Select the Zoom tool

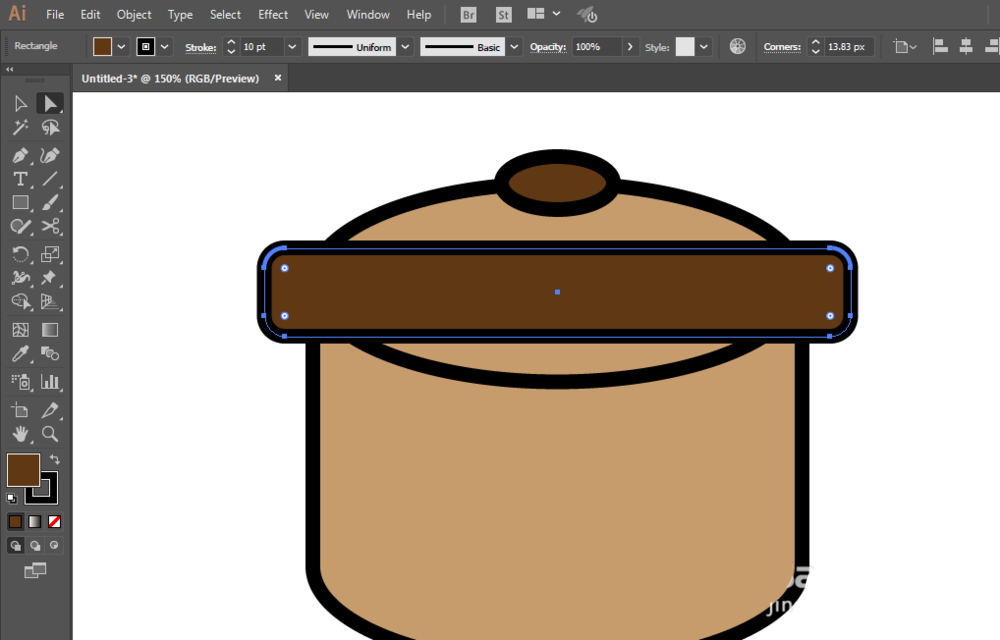[x=50, y=434]
